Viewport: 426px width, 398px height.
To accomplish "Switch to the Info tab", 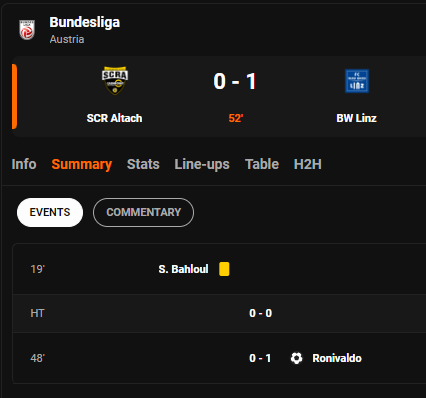I will [24, 164].
